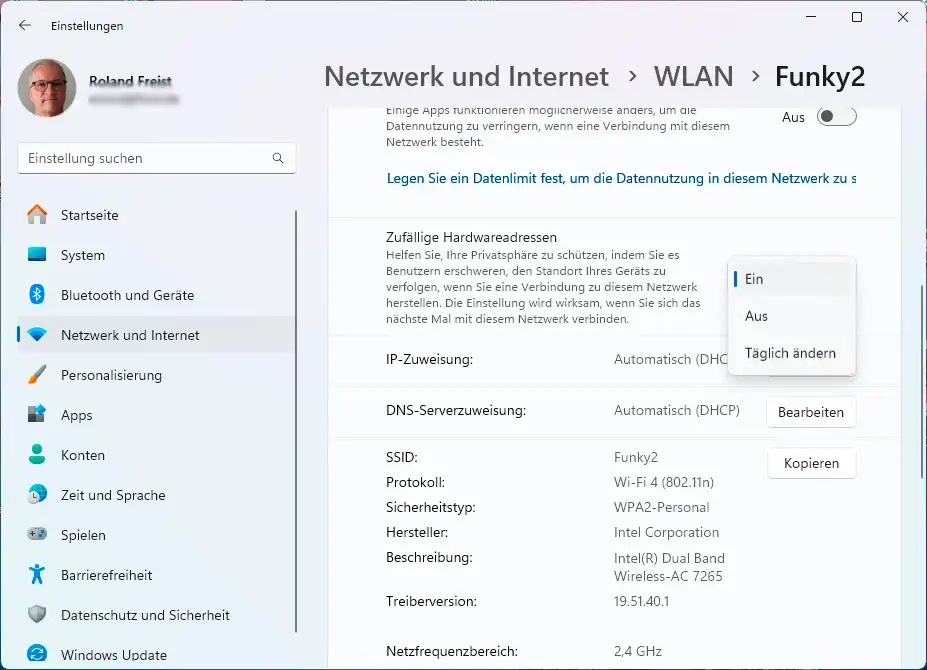The image size is (927, 670).
Task: Click the Zeit und Sprache clock icon
Action: [37, 495]
